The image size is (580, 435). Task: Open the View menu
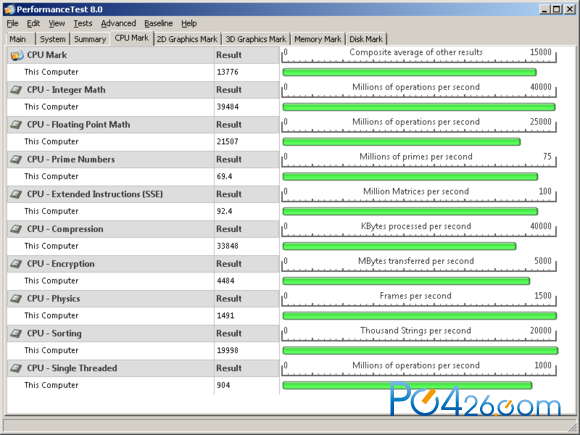coord(57,23)
